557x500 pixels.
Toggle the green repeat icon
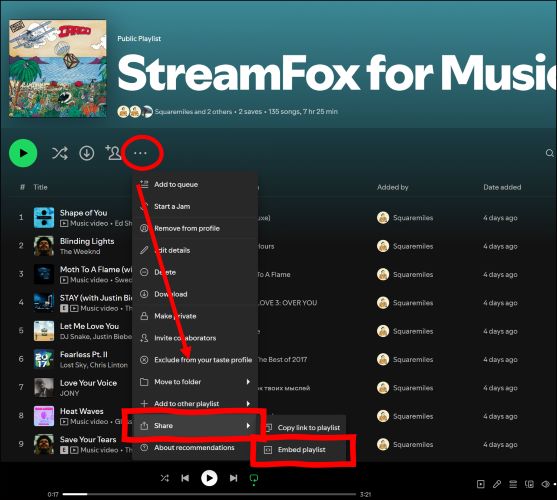click(x=254, y=479)
